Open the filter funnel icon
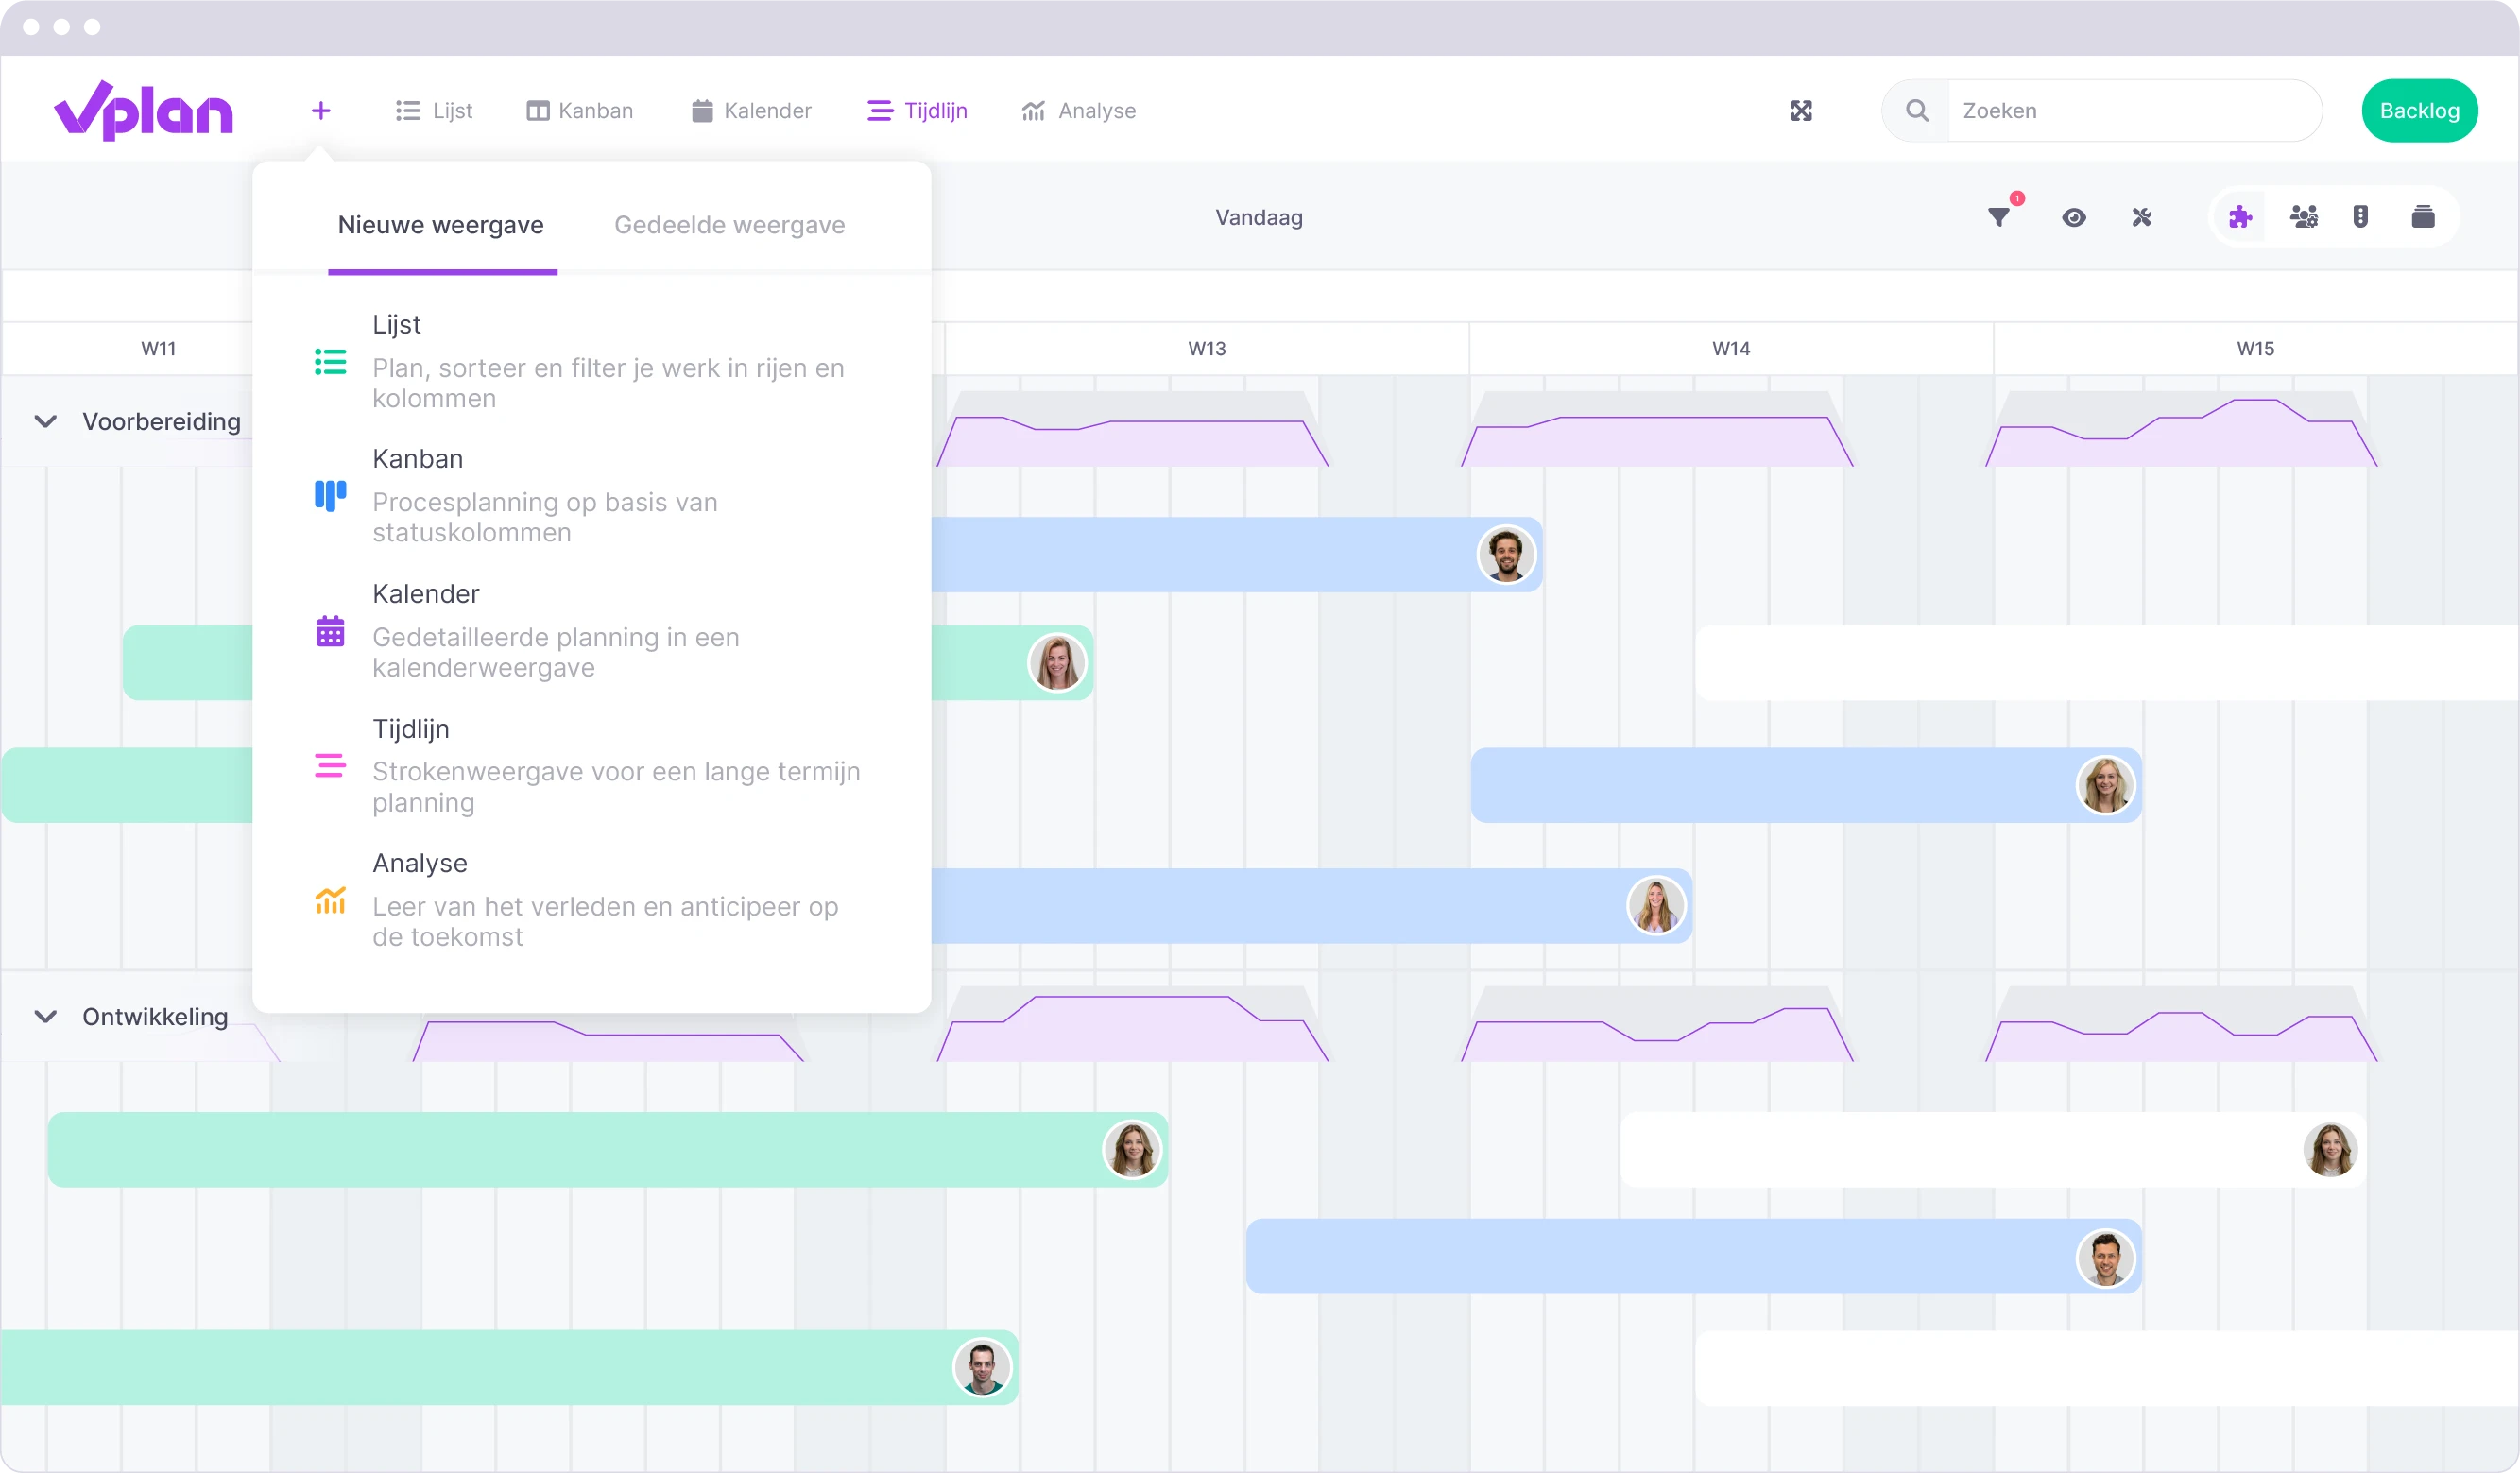The width and height of the screenshot is (2520, 1473). coord(1999,217)
